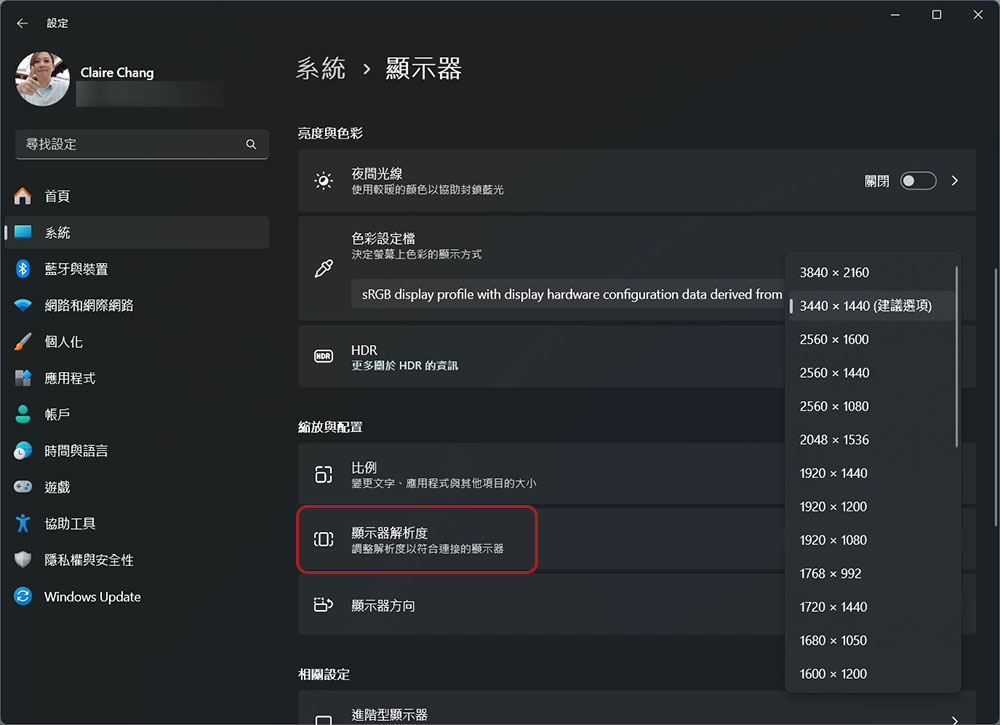Choose 1768 × 992 resolution option
The height and width of the screenshot is (725, 1000).
tap(871, 574)
